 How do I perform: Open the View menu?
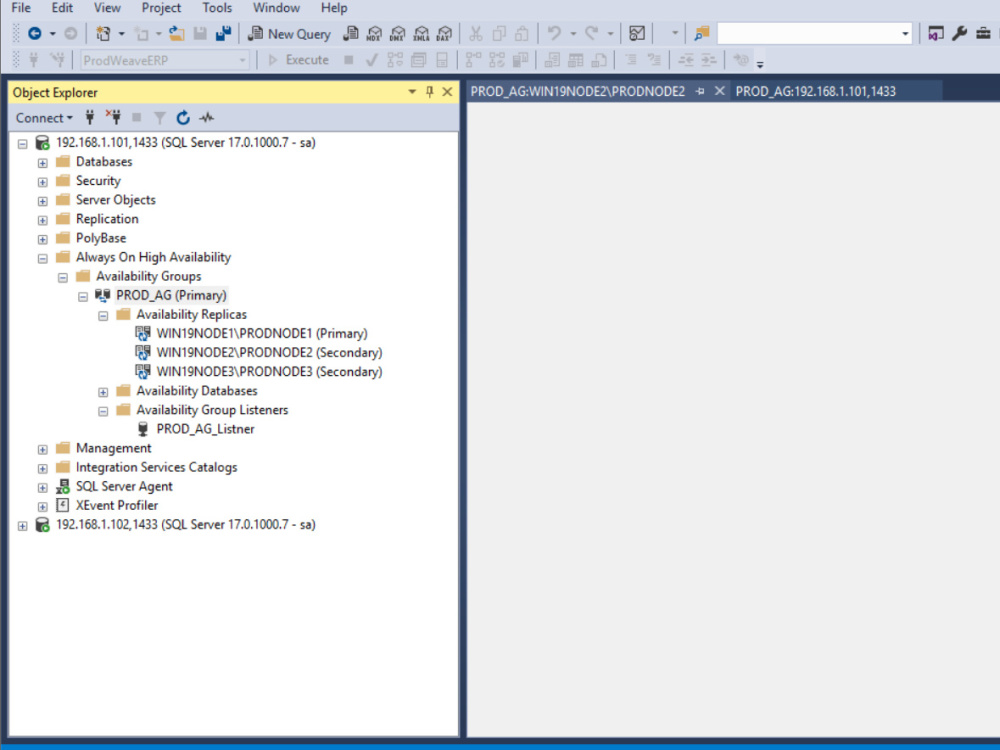coord(107,8)
